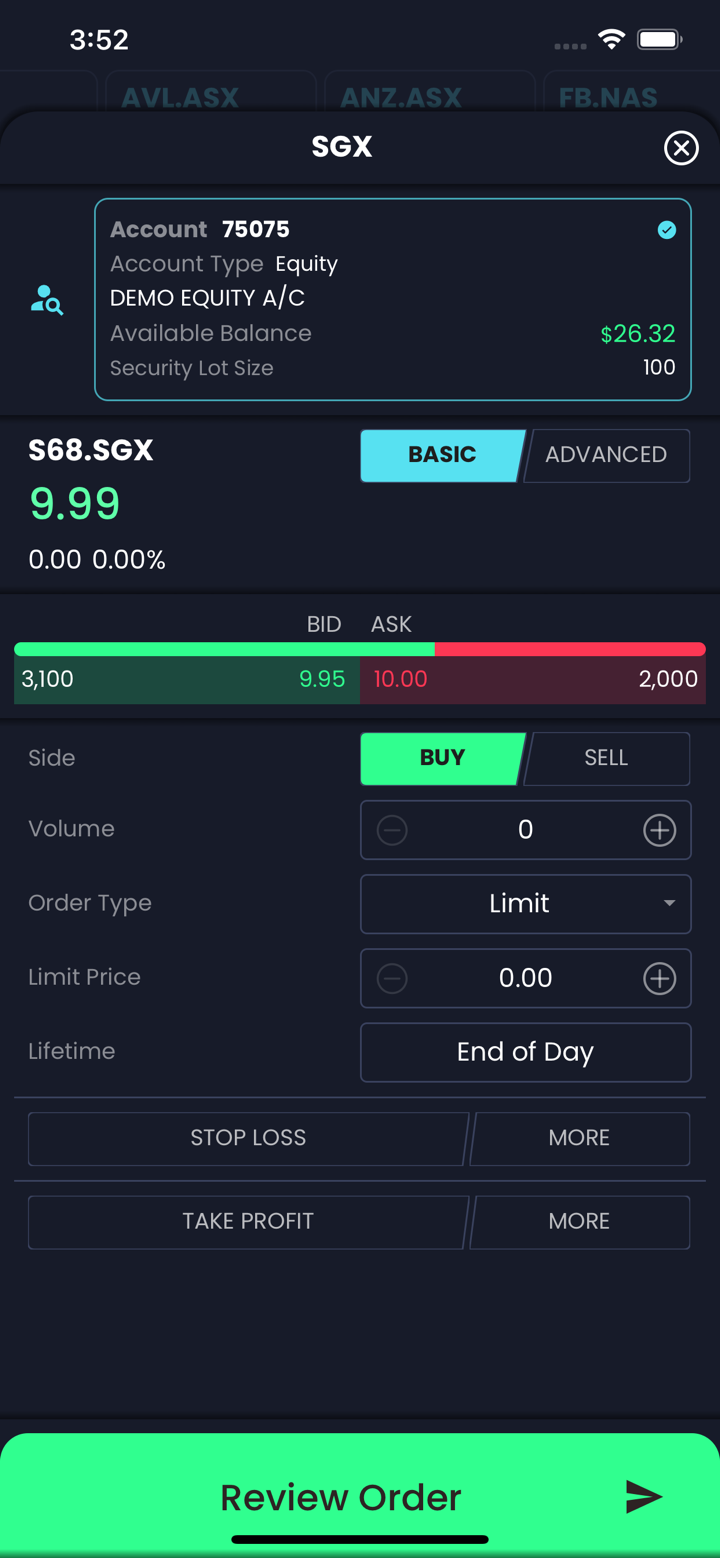Switch order side to SELL
Screen dimensions: 720x1558
pyautogui.click(x=606, y=758)
